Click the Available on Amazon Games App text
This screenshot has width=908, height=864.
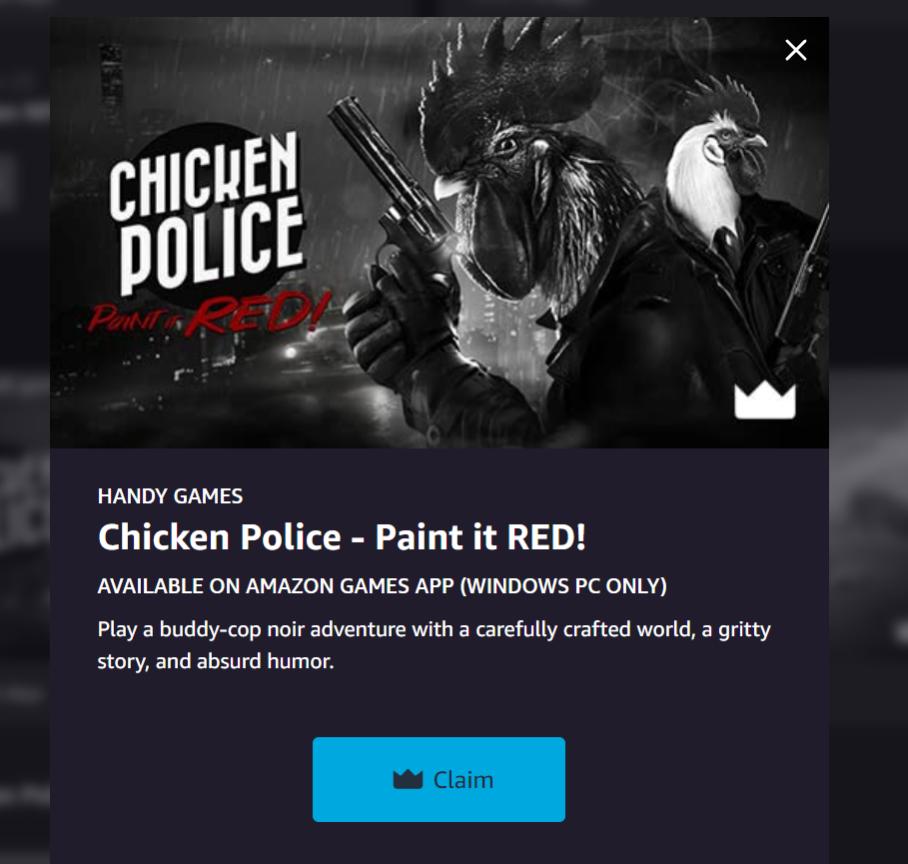[382, 586]
